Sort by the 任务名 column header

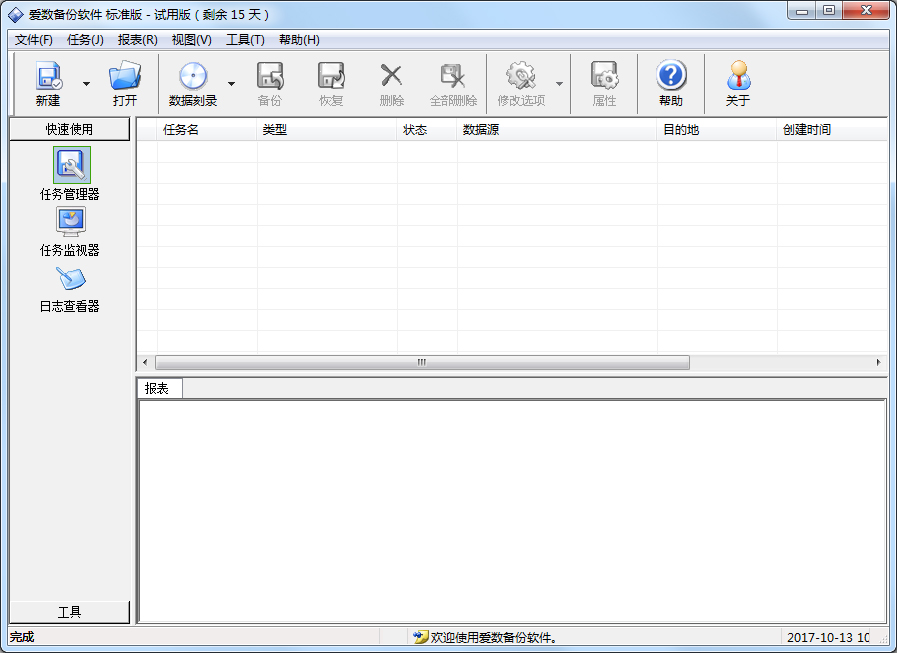pos(181,130)
